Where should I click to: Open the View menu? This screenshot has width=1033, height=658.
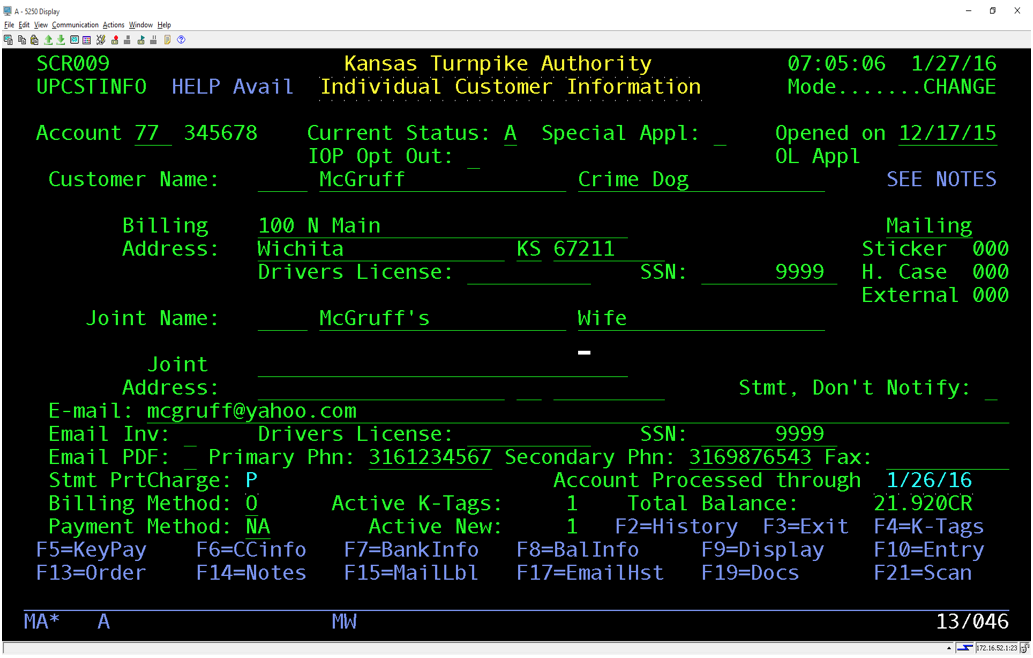point(41,25)
